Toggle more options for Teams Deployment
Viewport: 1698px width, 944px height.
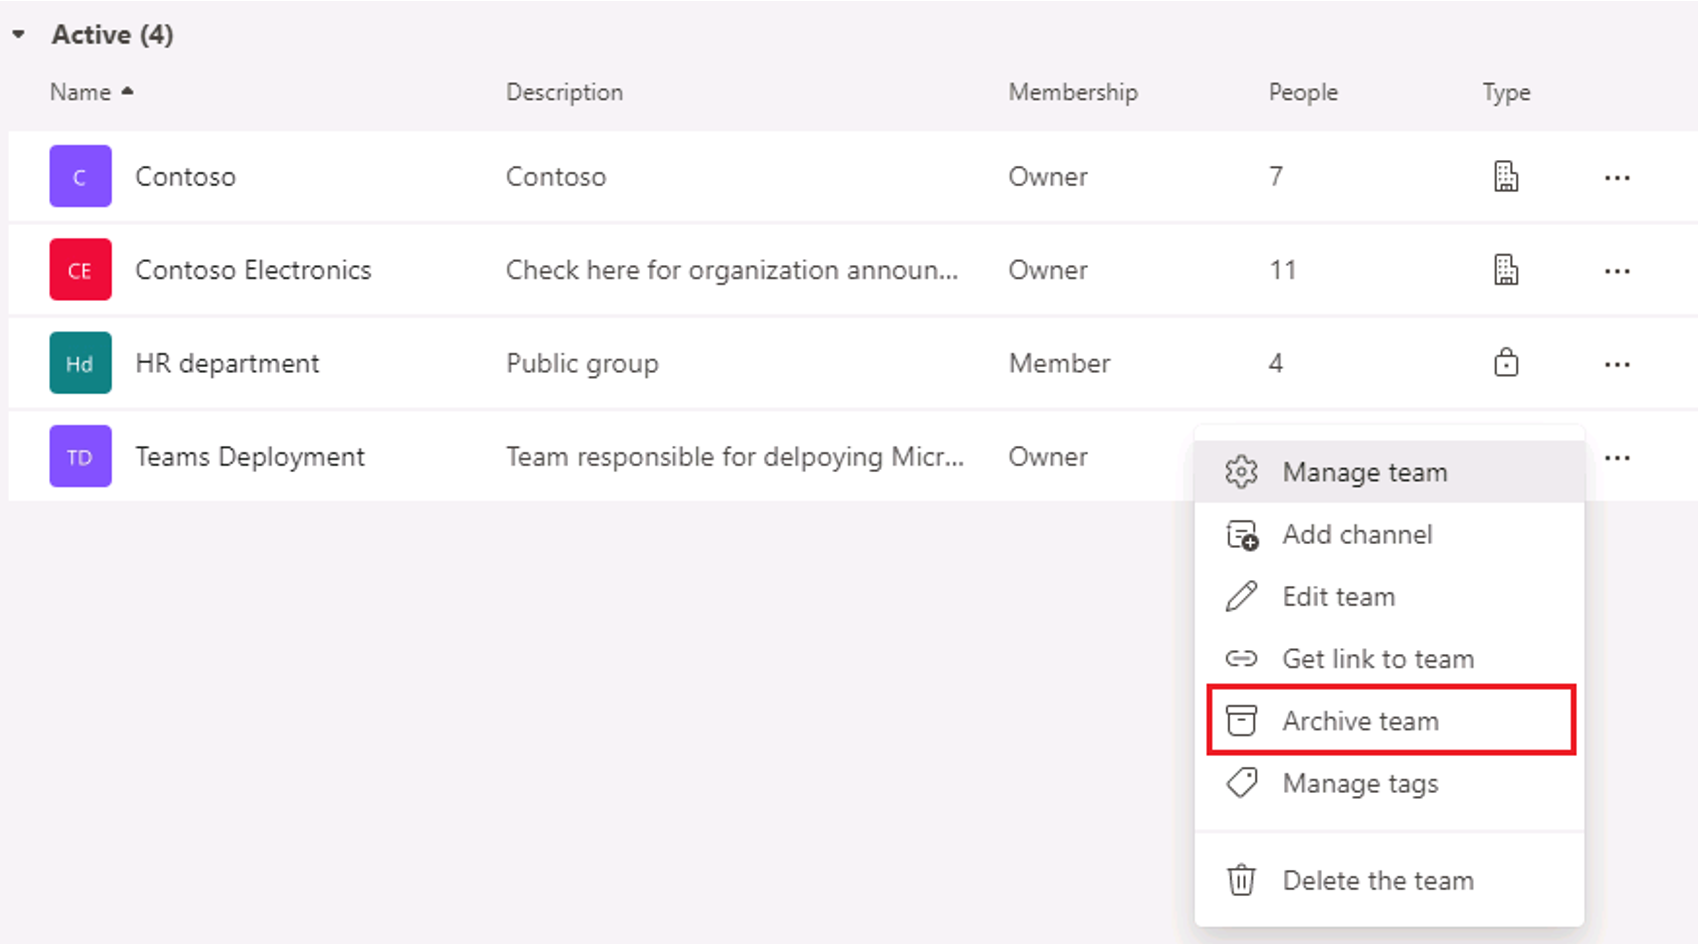click(1617, 458)
